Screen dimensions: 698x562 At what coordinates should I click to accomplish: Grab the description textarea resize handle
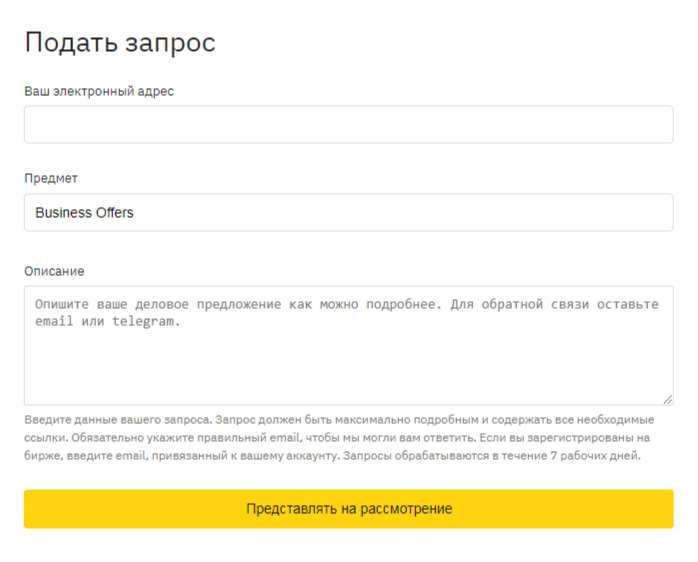pos(668,399)
